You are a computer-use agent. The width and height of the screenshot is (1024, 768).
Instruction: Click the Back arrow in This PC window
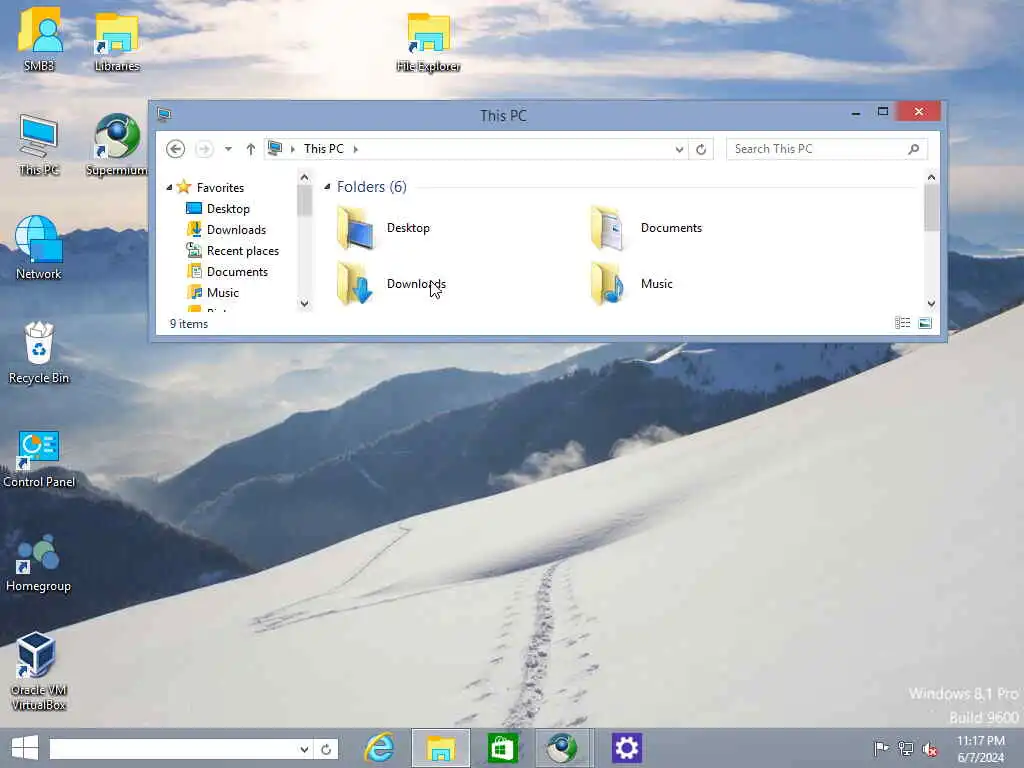(175, 149)
